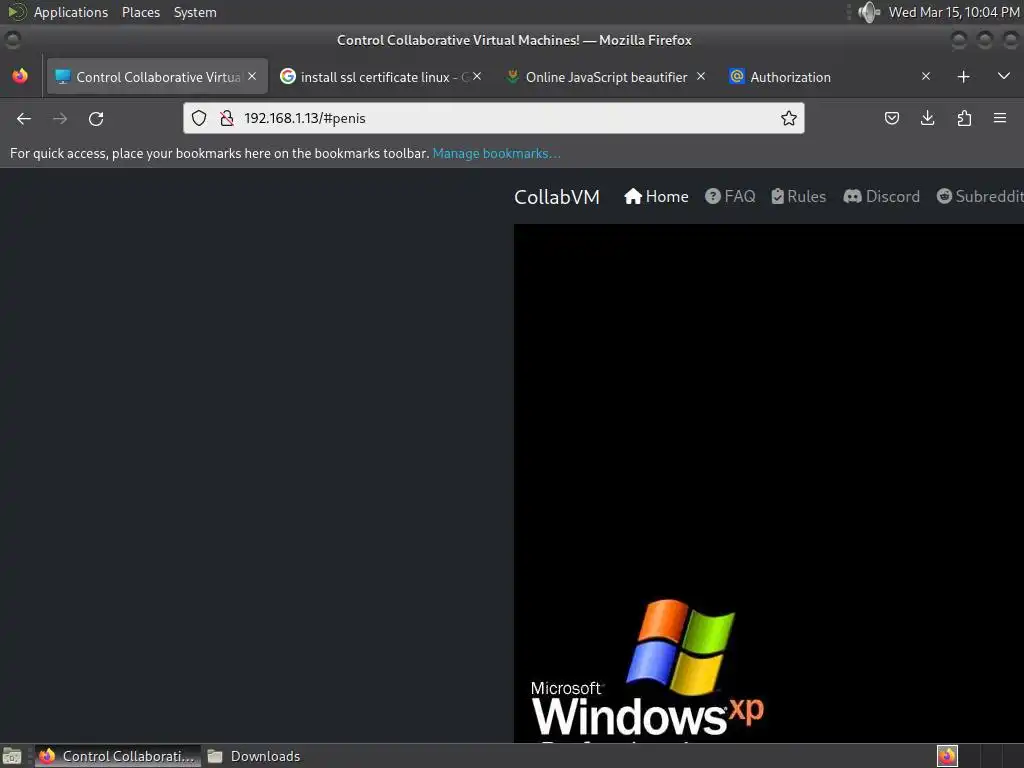The width and height of the screenshot is (1024, 768).
Task: Close the Online JavaScript beautifier tab
Action: click(701, 76)
